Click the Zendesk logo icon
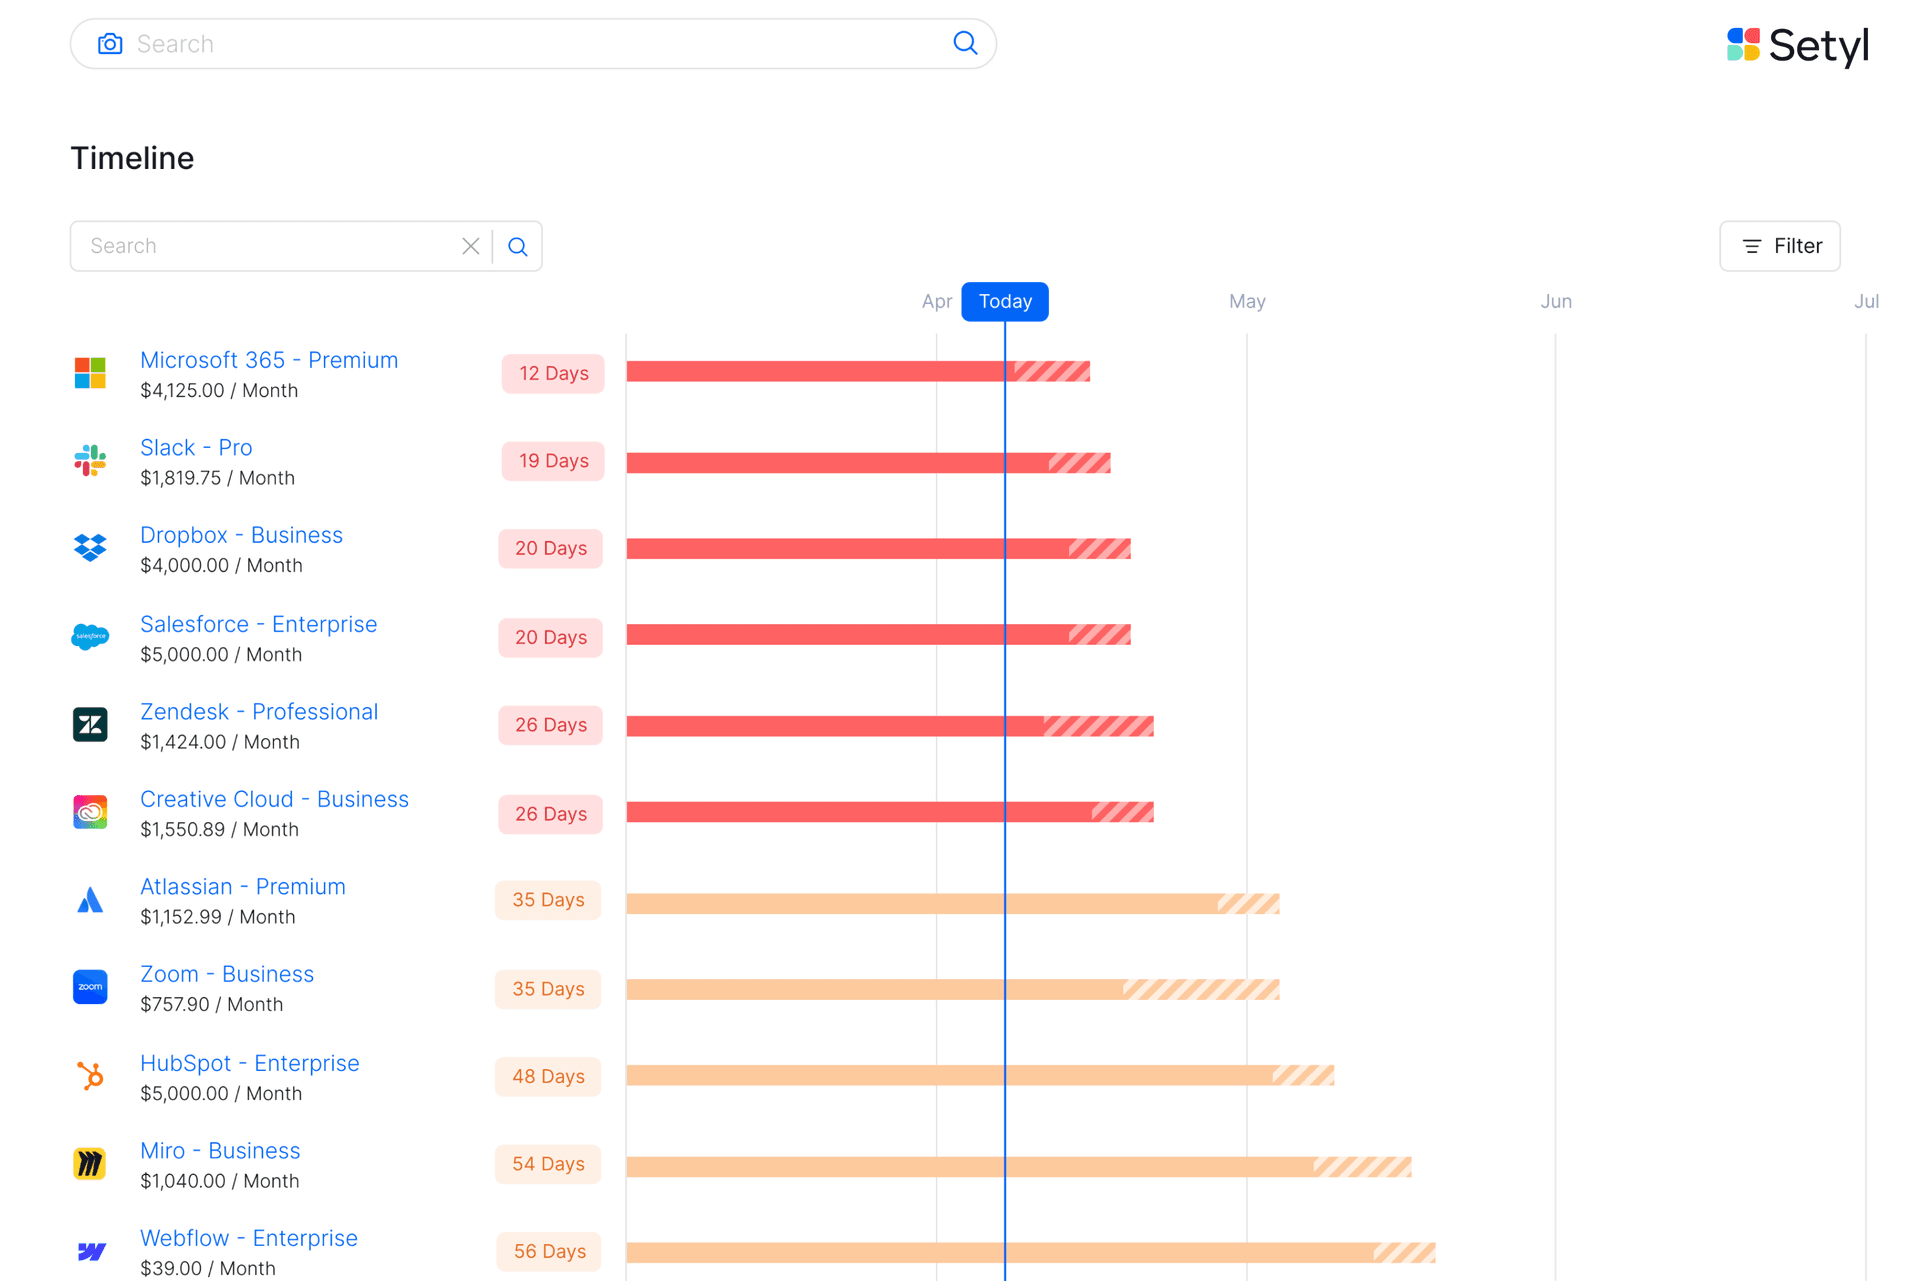 [90, 724]
